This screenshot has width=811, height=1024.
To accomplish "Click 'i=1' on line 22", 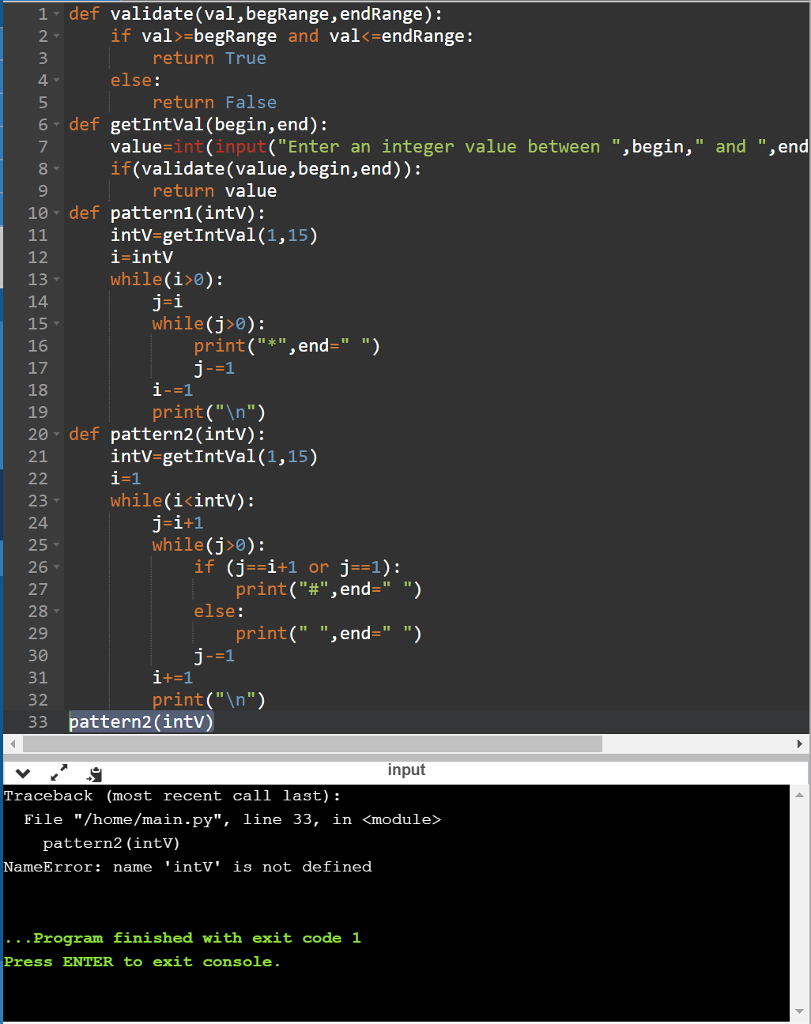I will point(125,479).
